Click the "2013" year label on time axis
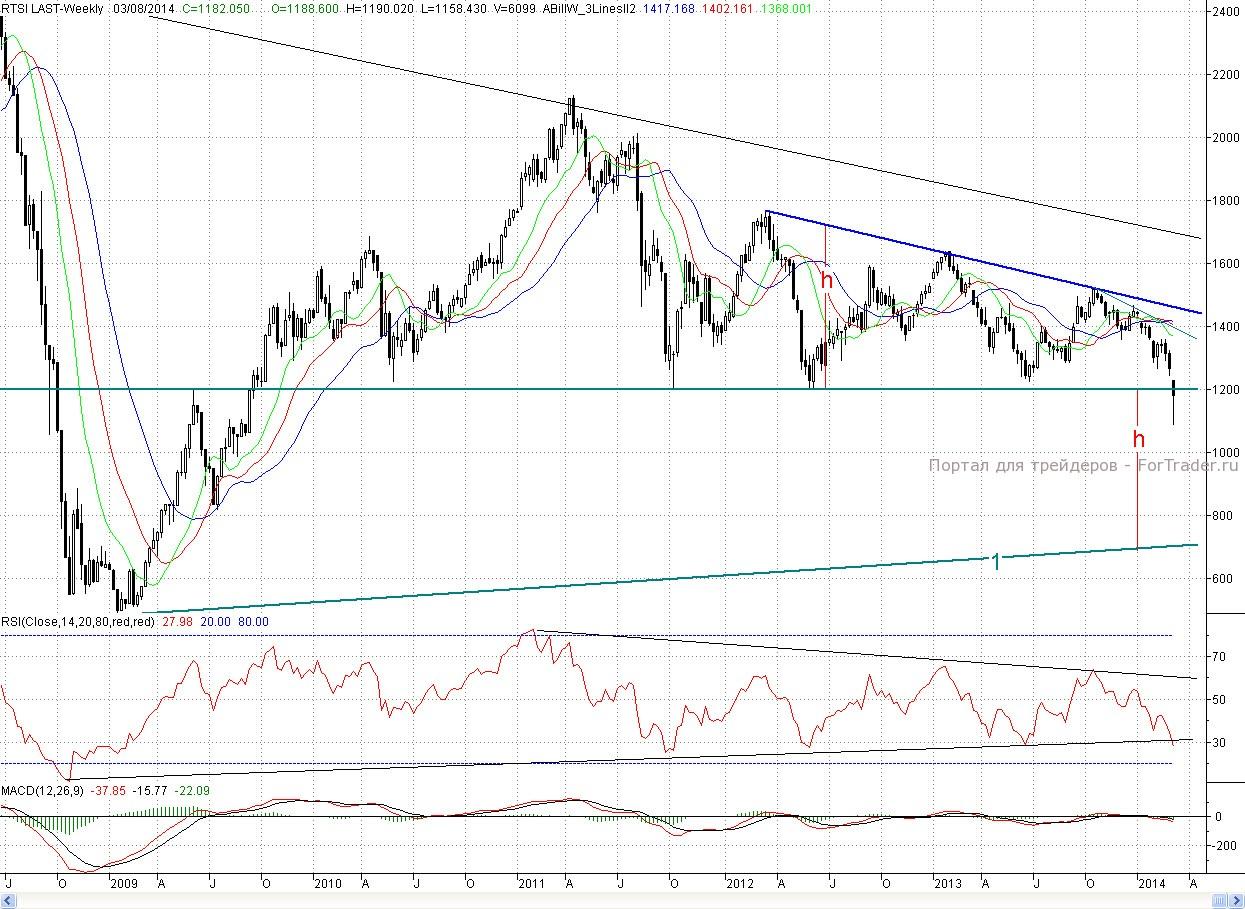Screen dimensions: 1245x909 pyautogui.click(x=946, y=884)
